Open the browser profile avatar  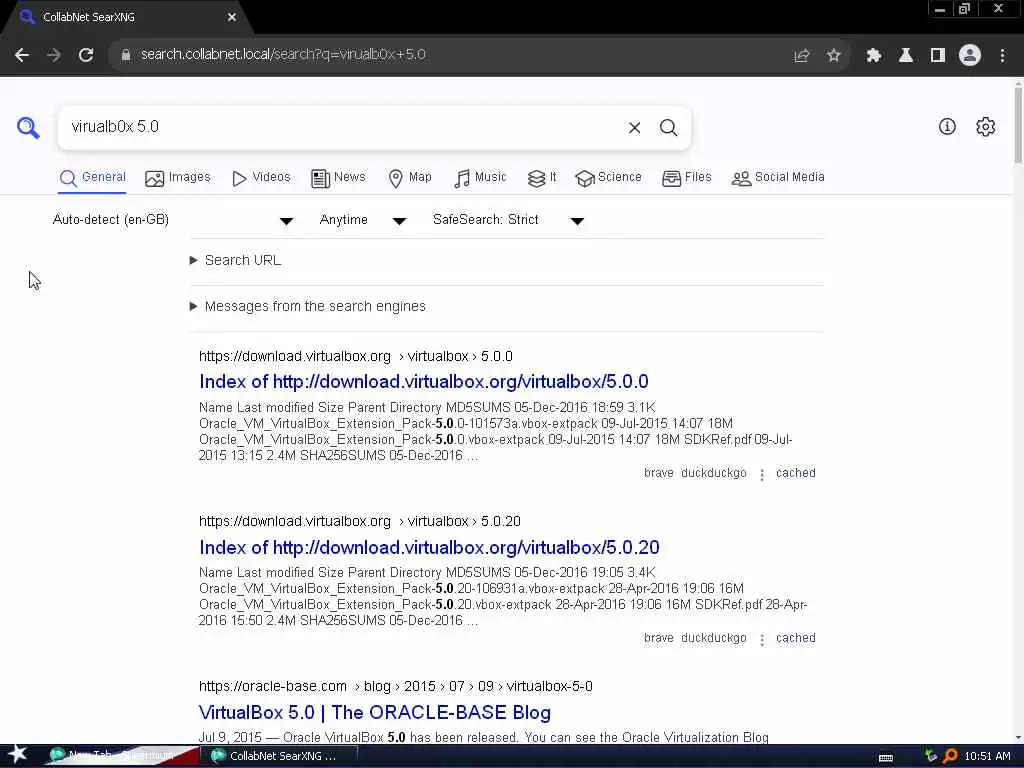(970, 55)
